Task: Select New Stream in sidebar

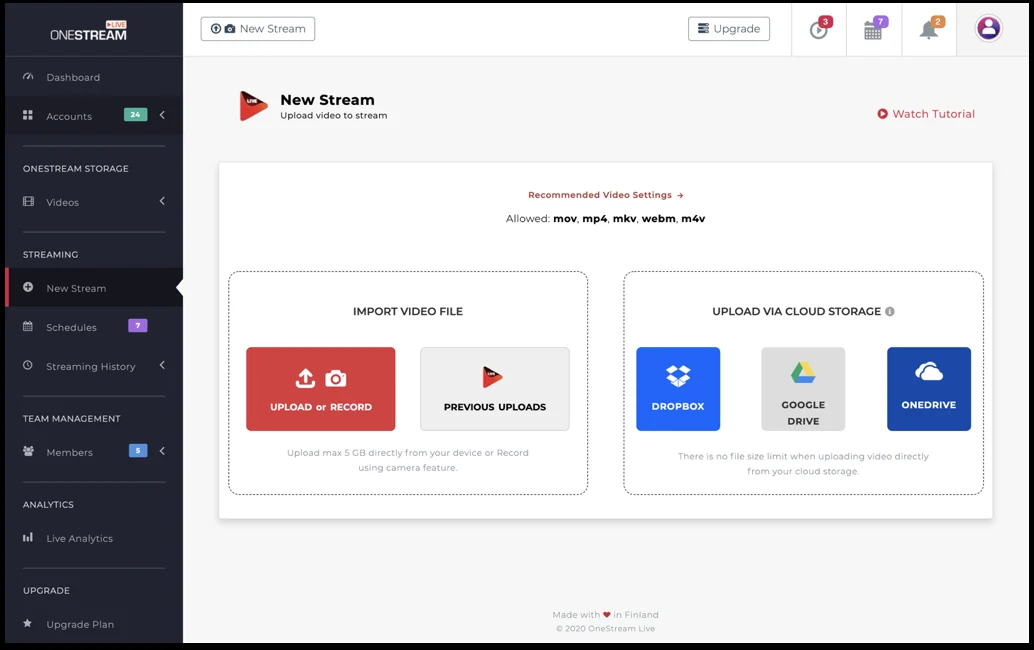Action: coord(94,288)
